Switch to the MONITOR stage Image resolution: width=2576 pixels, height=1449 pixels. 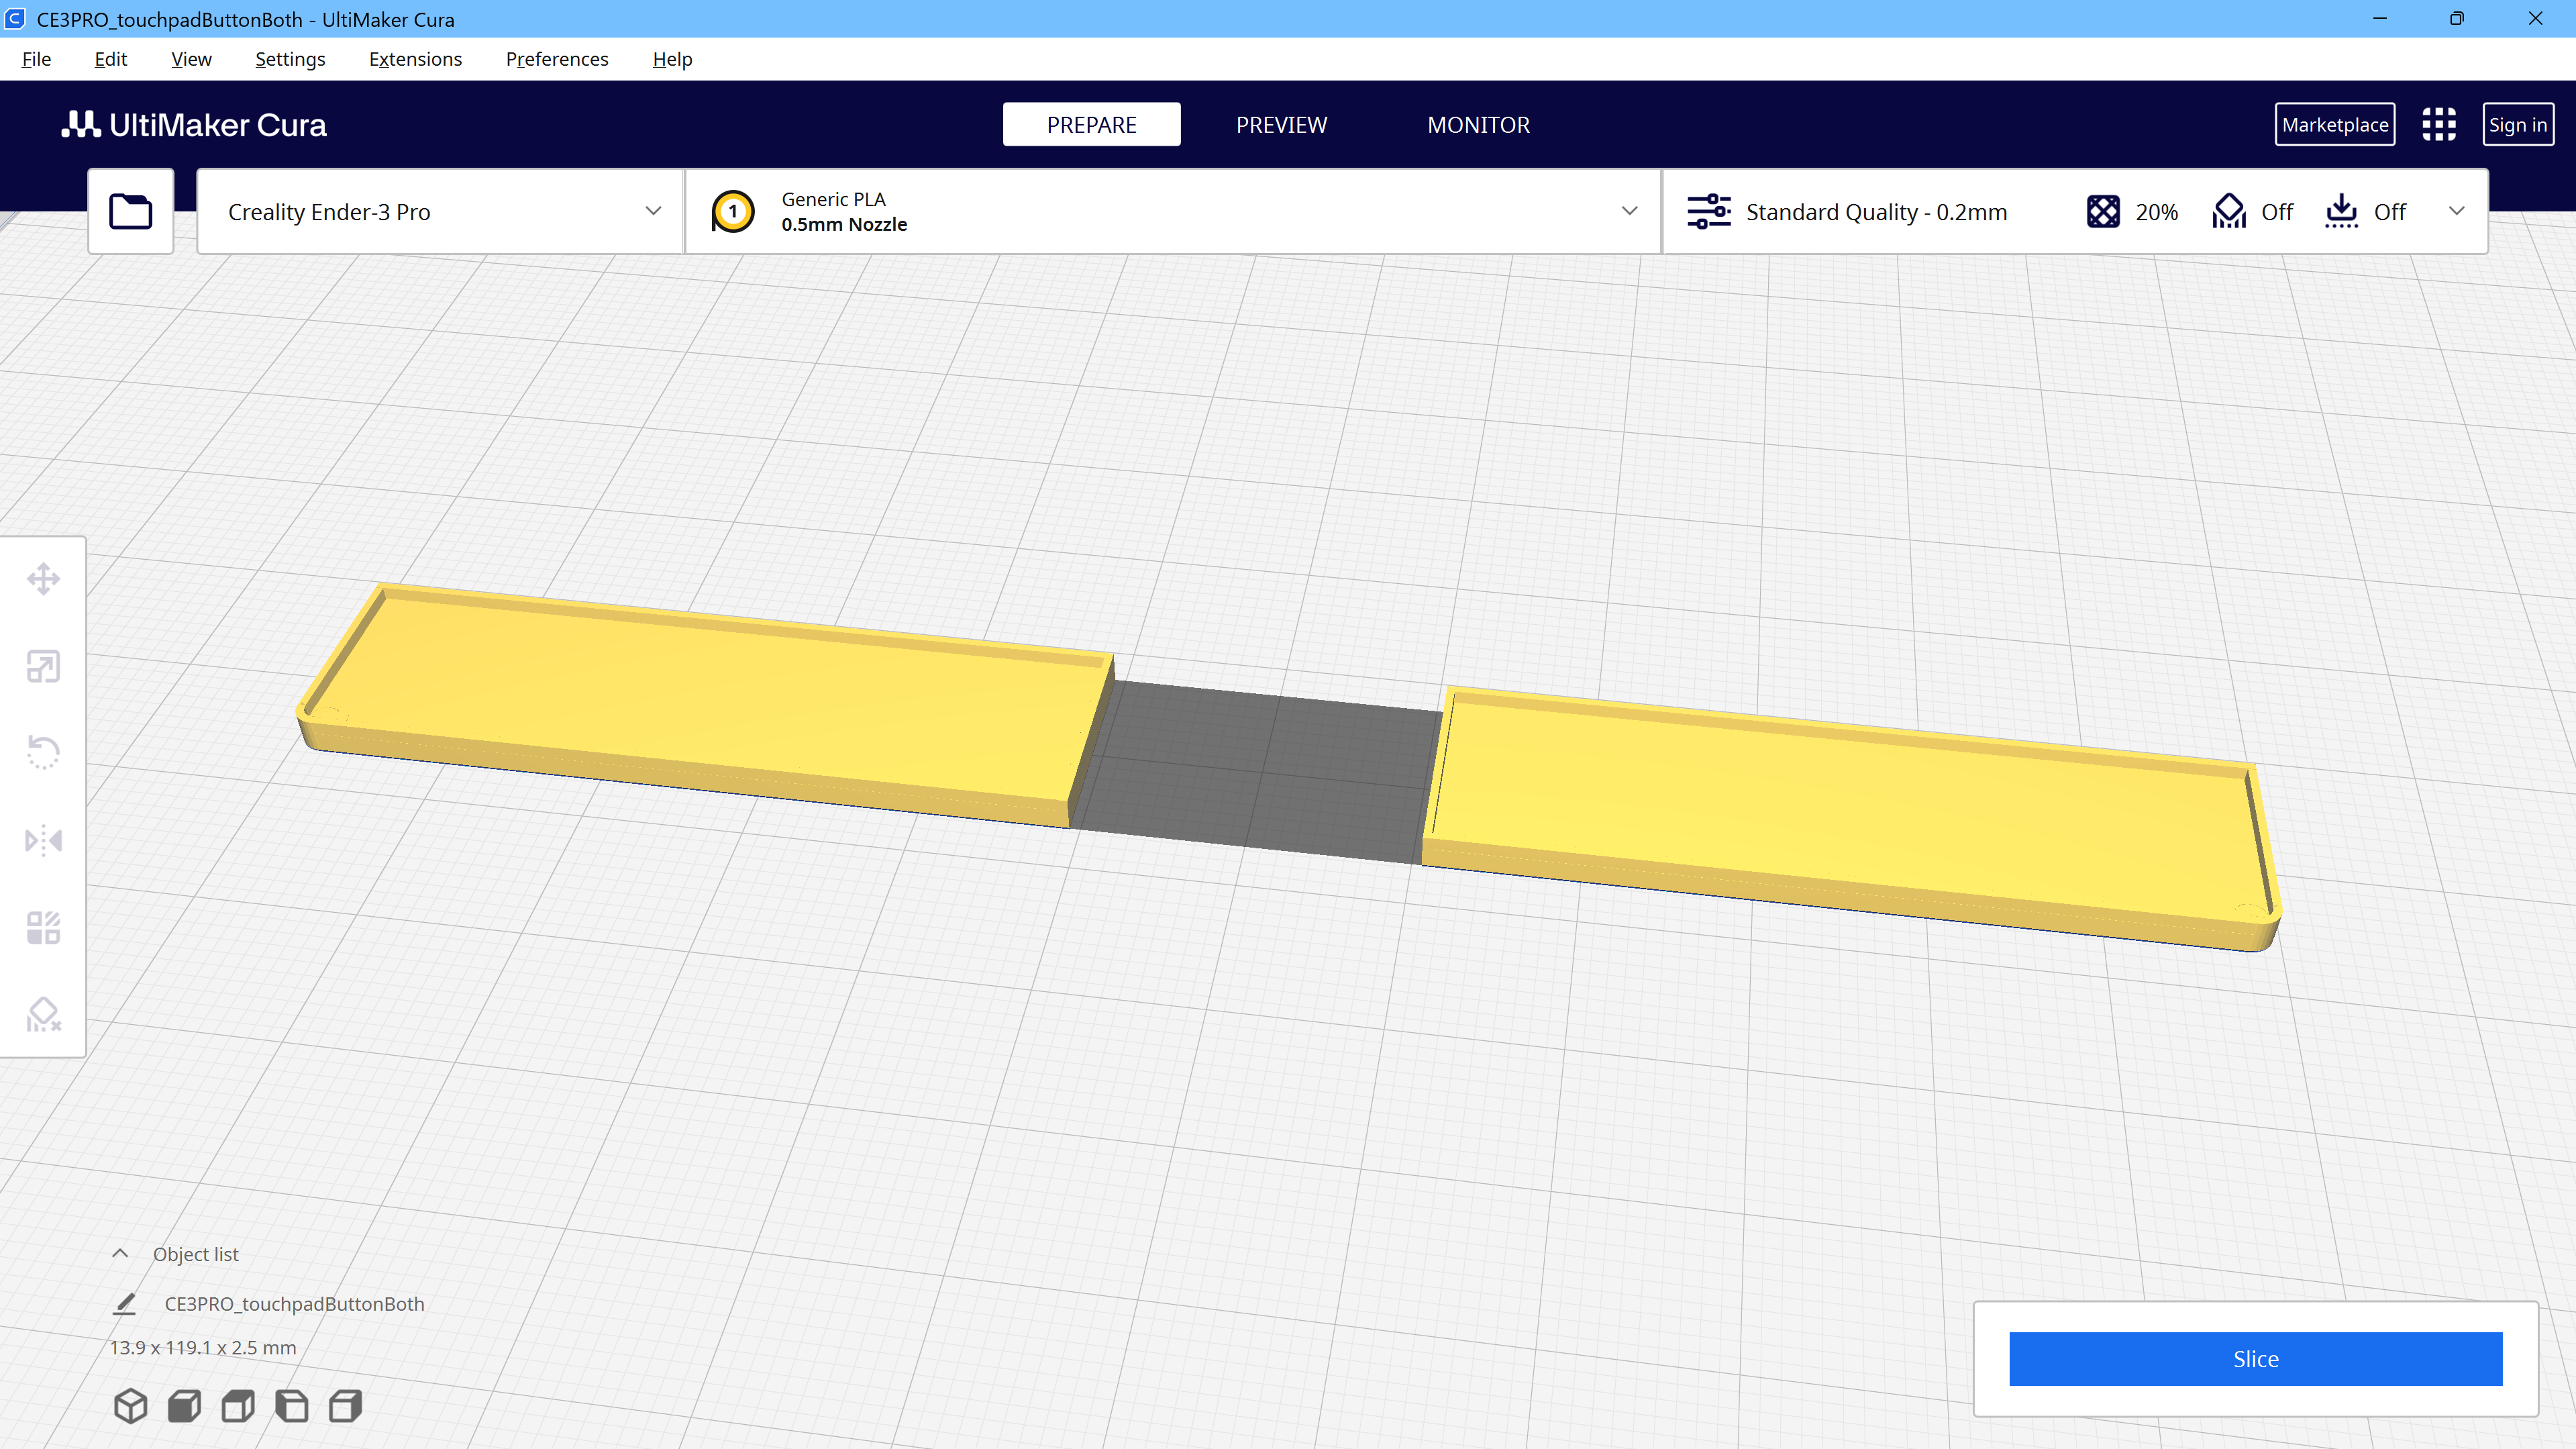[1478, 125]
